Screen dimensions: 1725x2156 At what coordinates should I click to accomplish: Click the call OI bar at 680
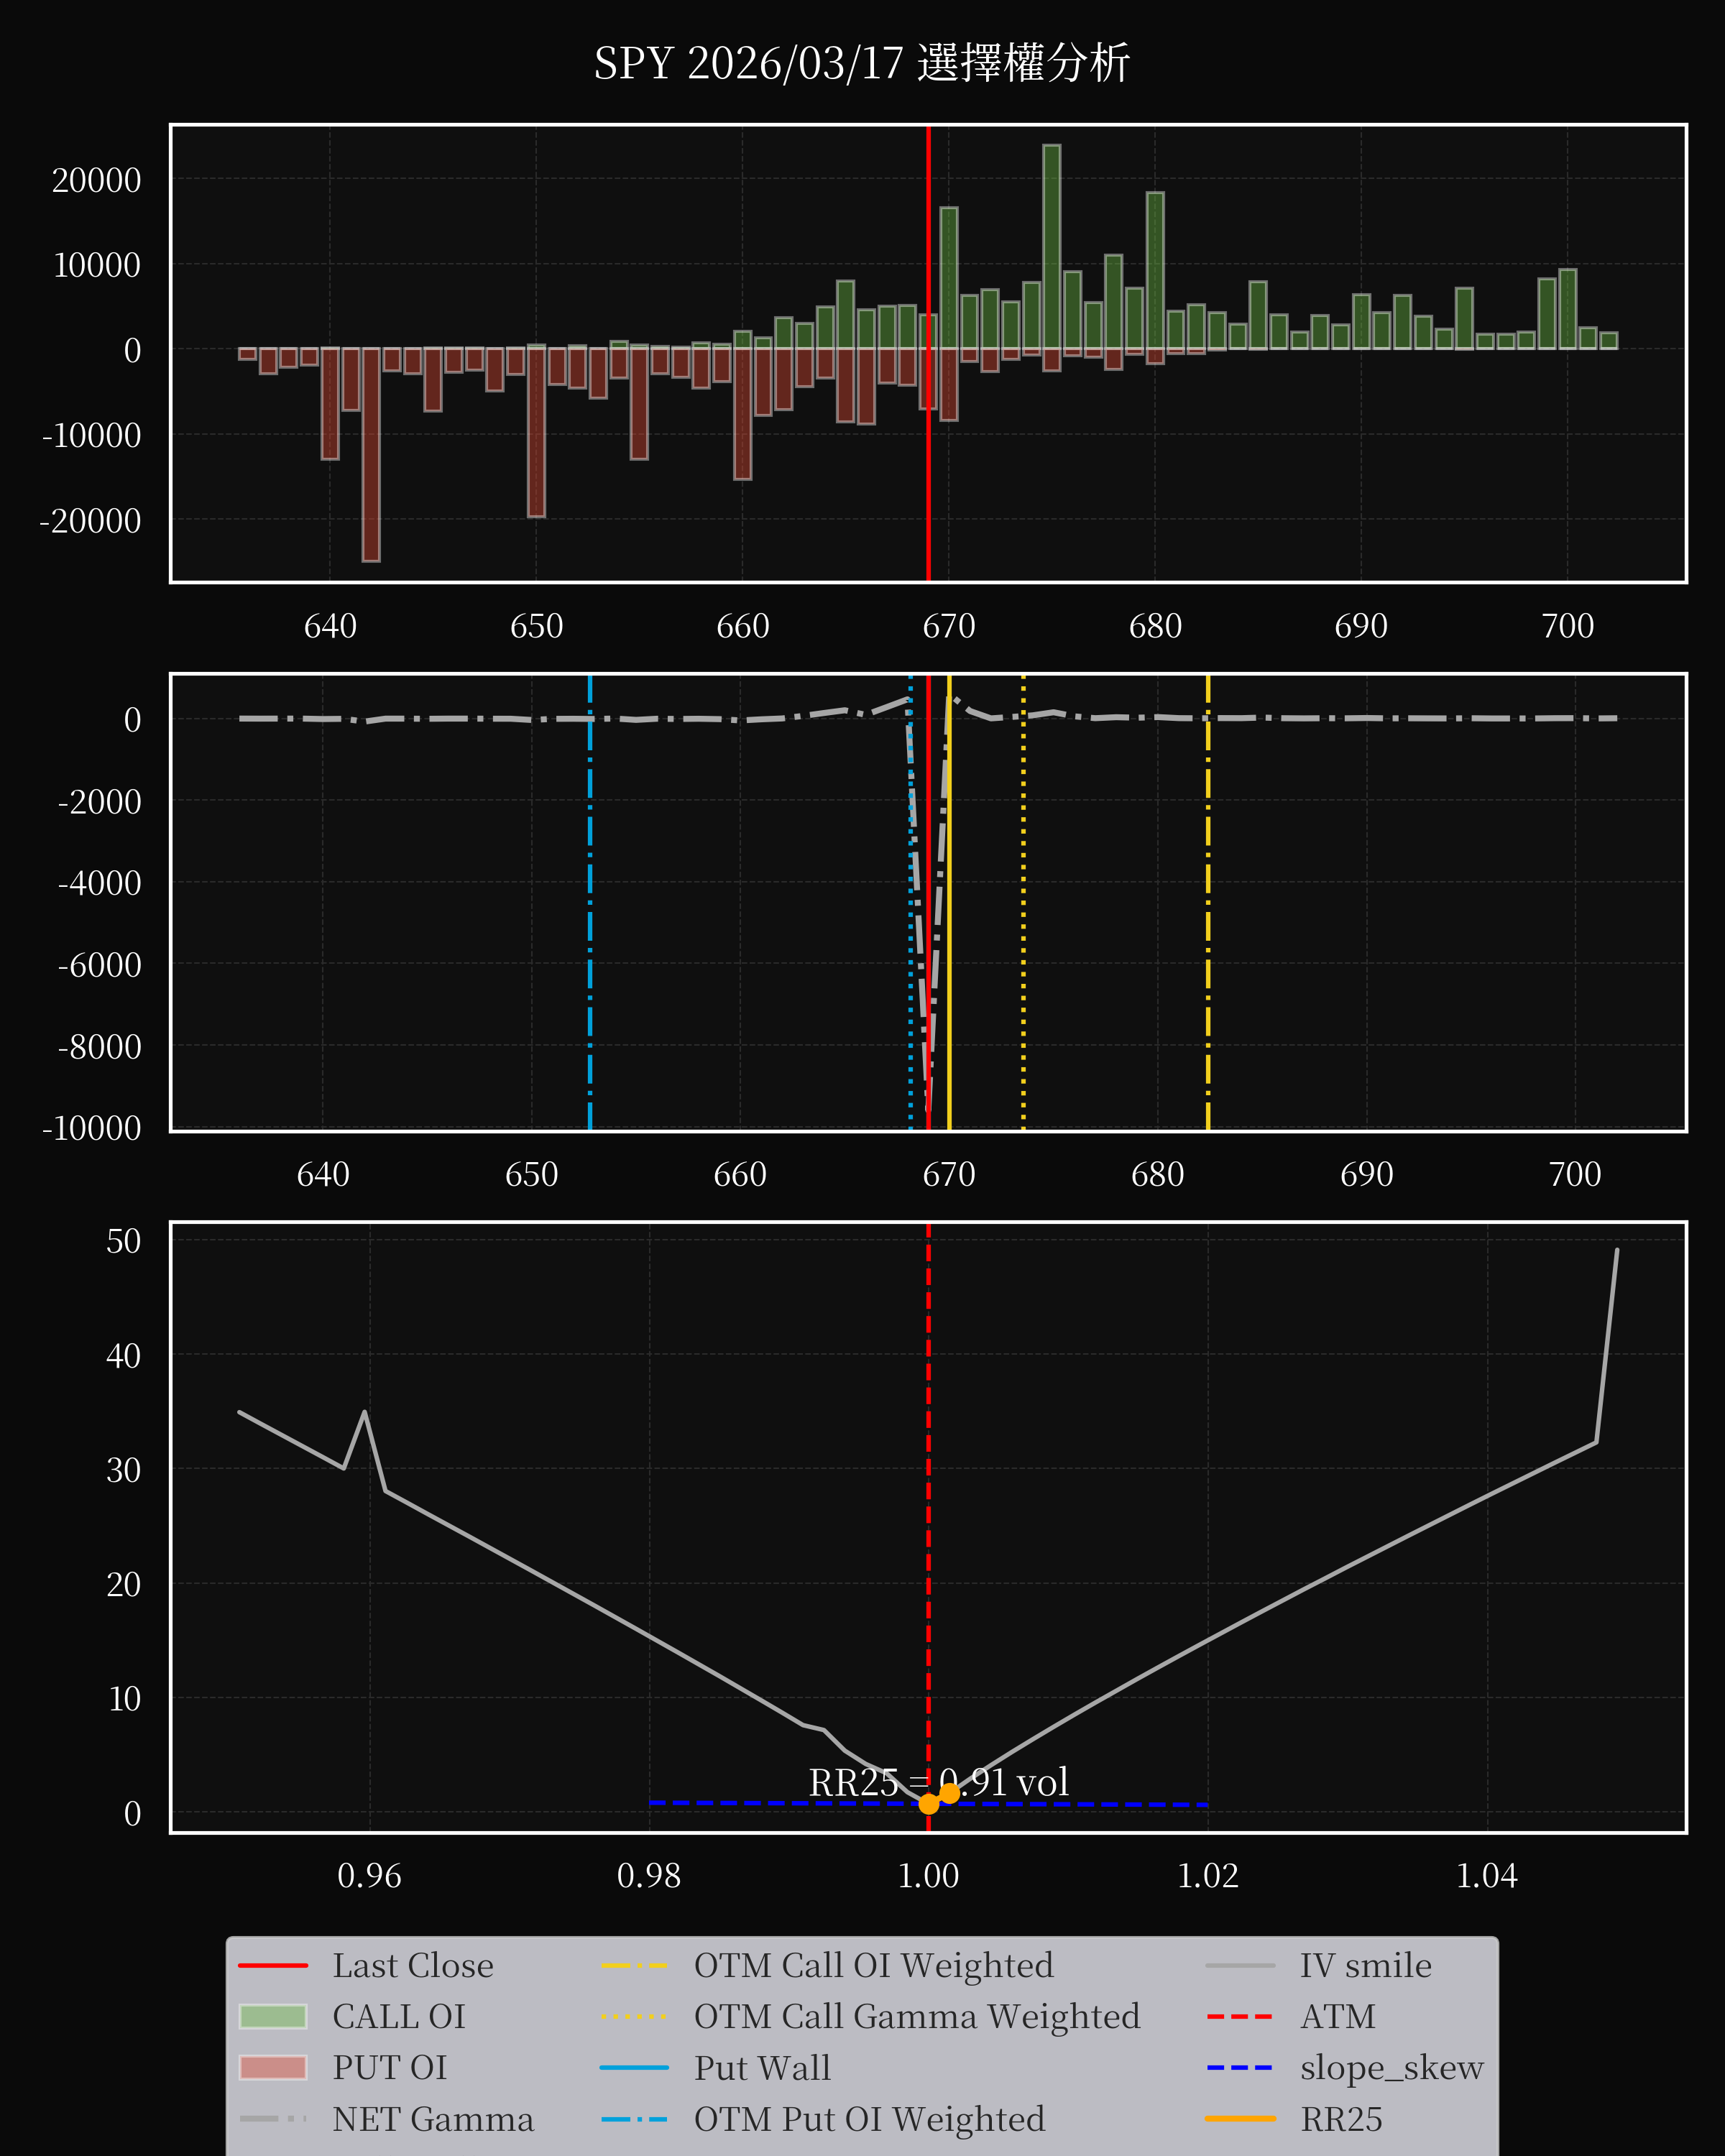(1155, 270)
